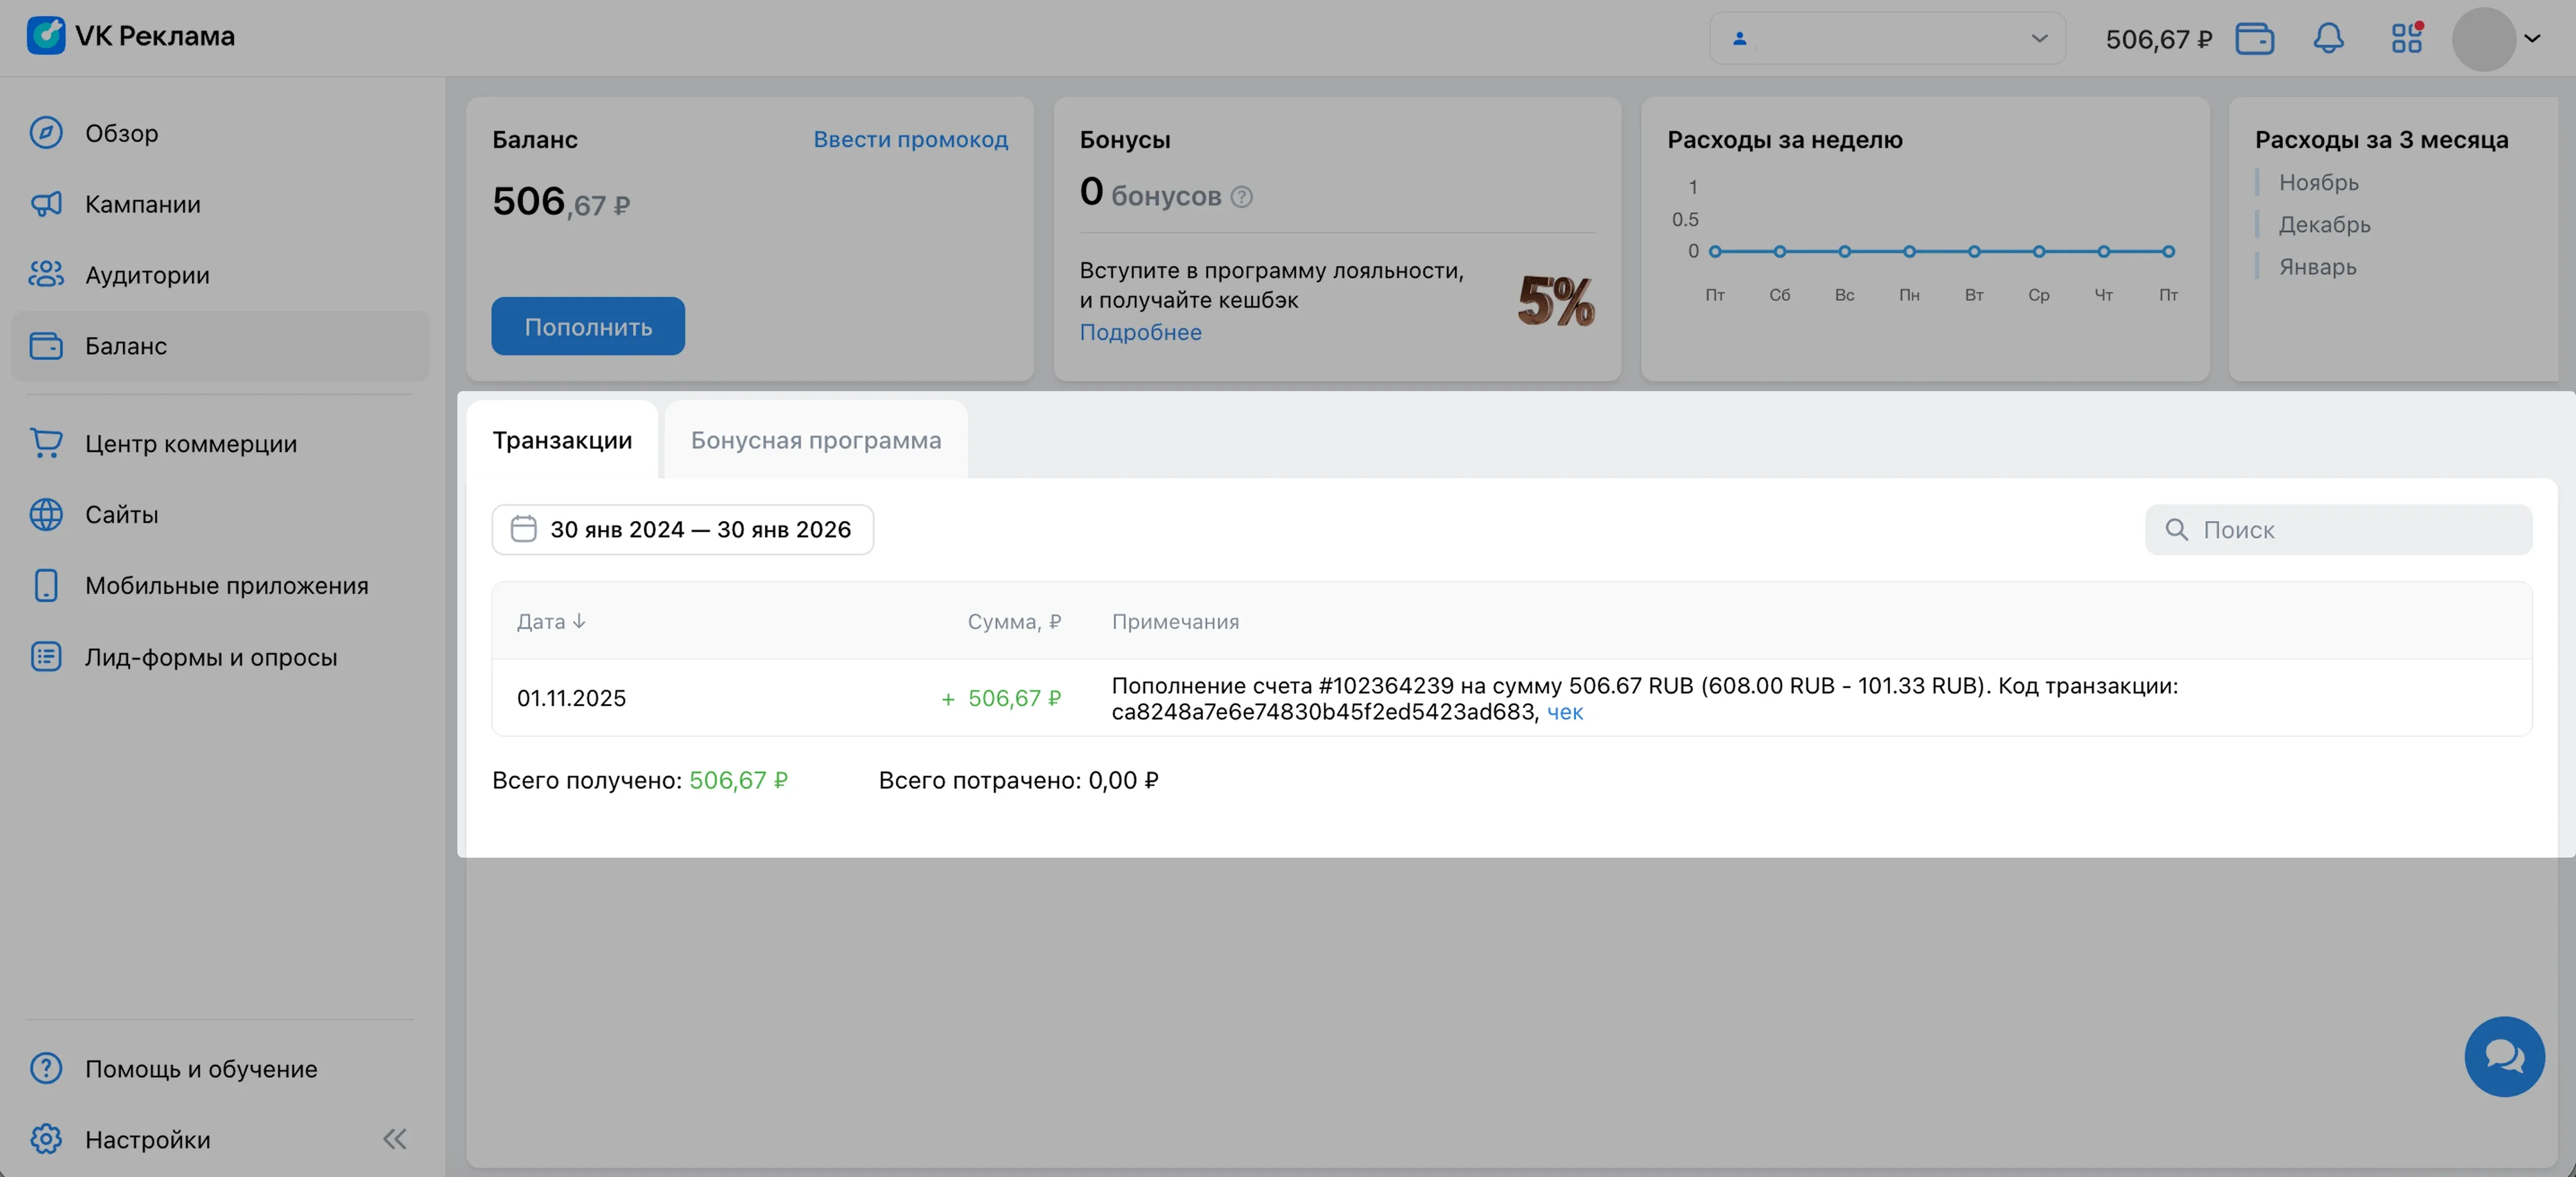The width and height of the screenshot is (2576, 1177).
Task: Click the bonuses help question mark
Action: pos(1241,197)
